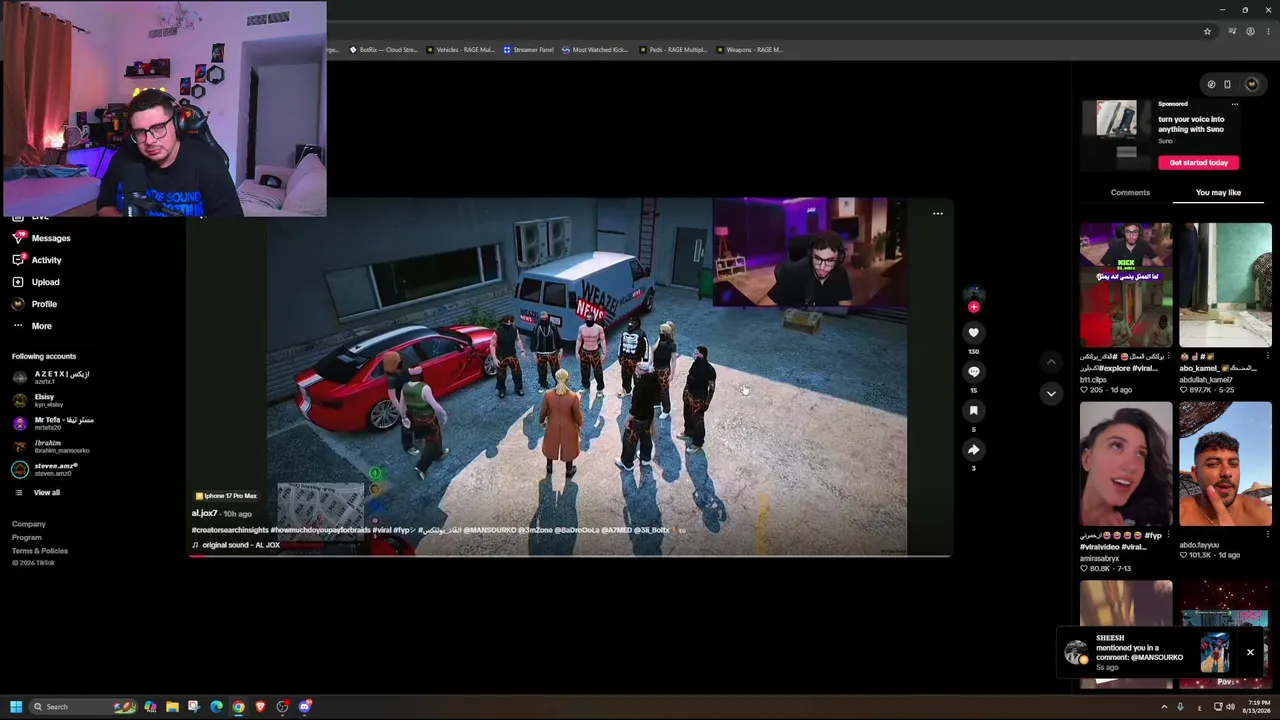
Task: Open the Vehicles - RAGE bookmark
Action: (460, 50)
